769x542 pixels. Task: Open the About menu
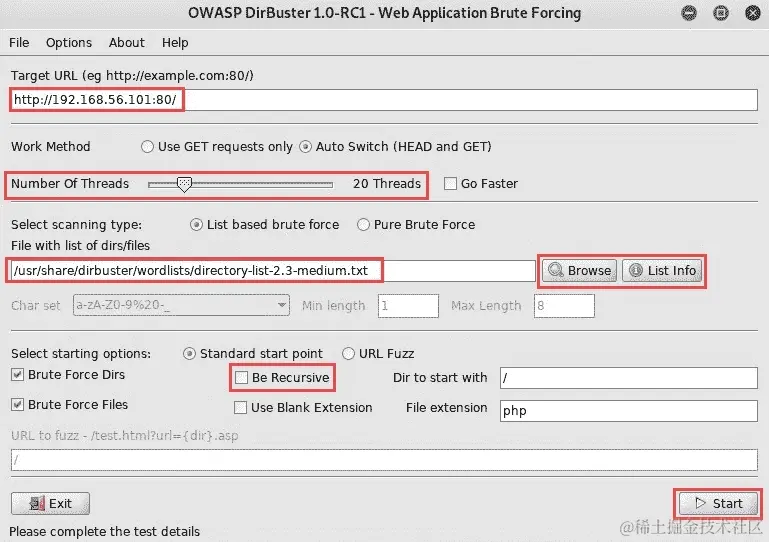tap(127, 43)
